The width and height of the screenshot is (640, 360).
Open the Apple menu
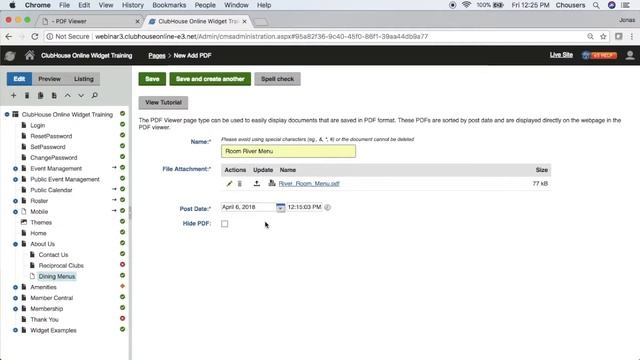[x=12, y=5]
